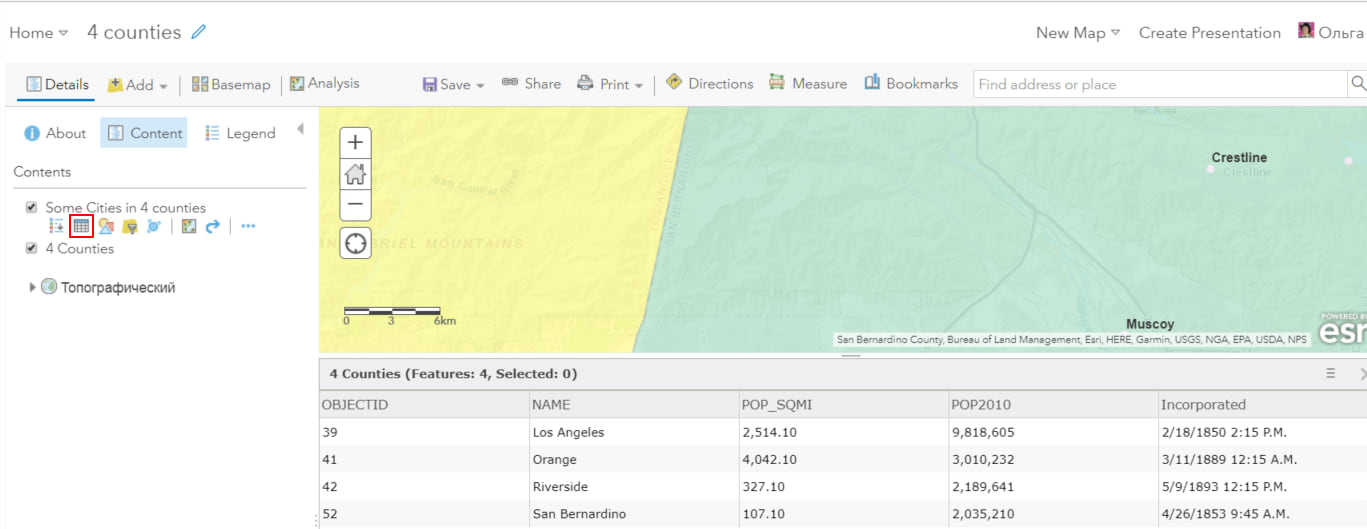Open the Measure tool
This screenshot has height=529, width=1367.
pos(808,84)
